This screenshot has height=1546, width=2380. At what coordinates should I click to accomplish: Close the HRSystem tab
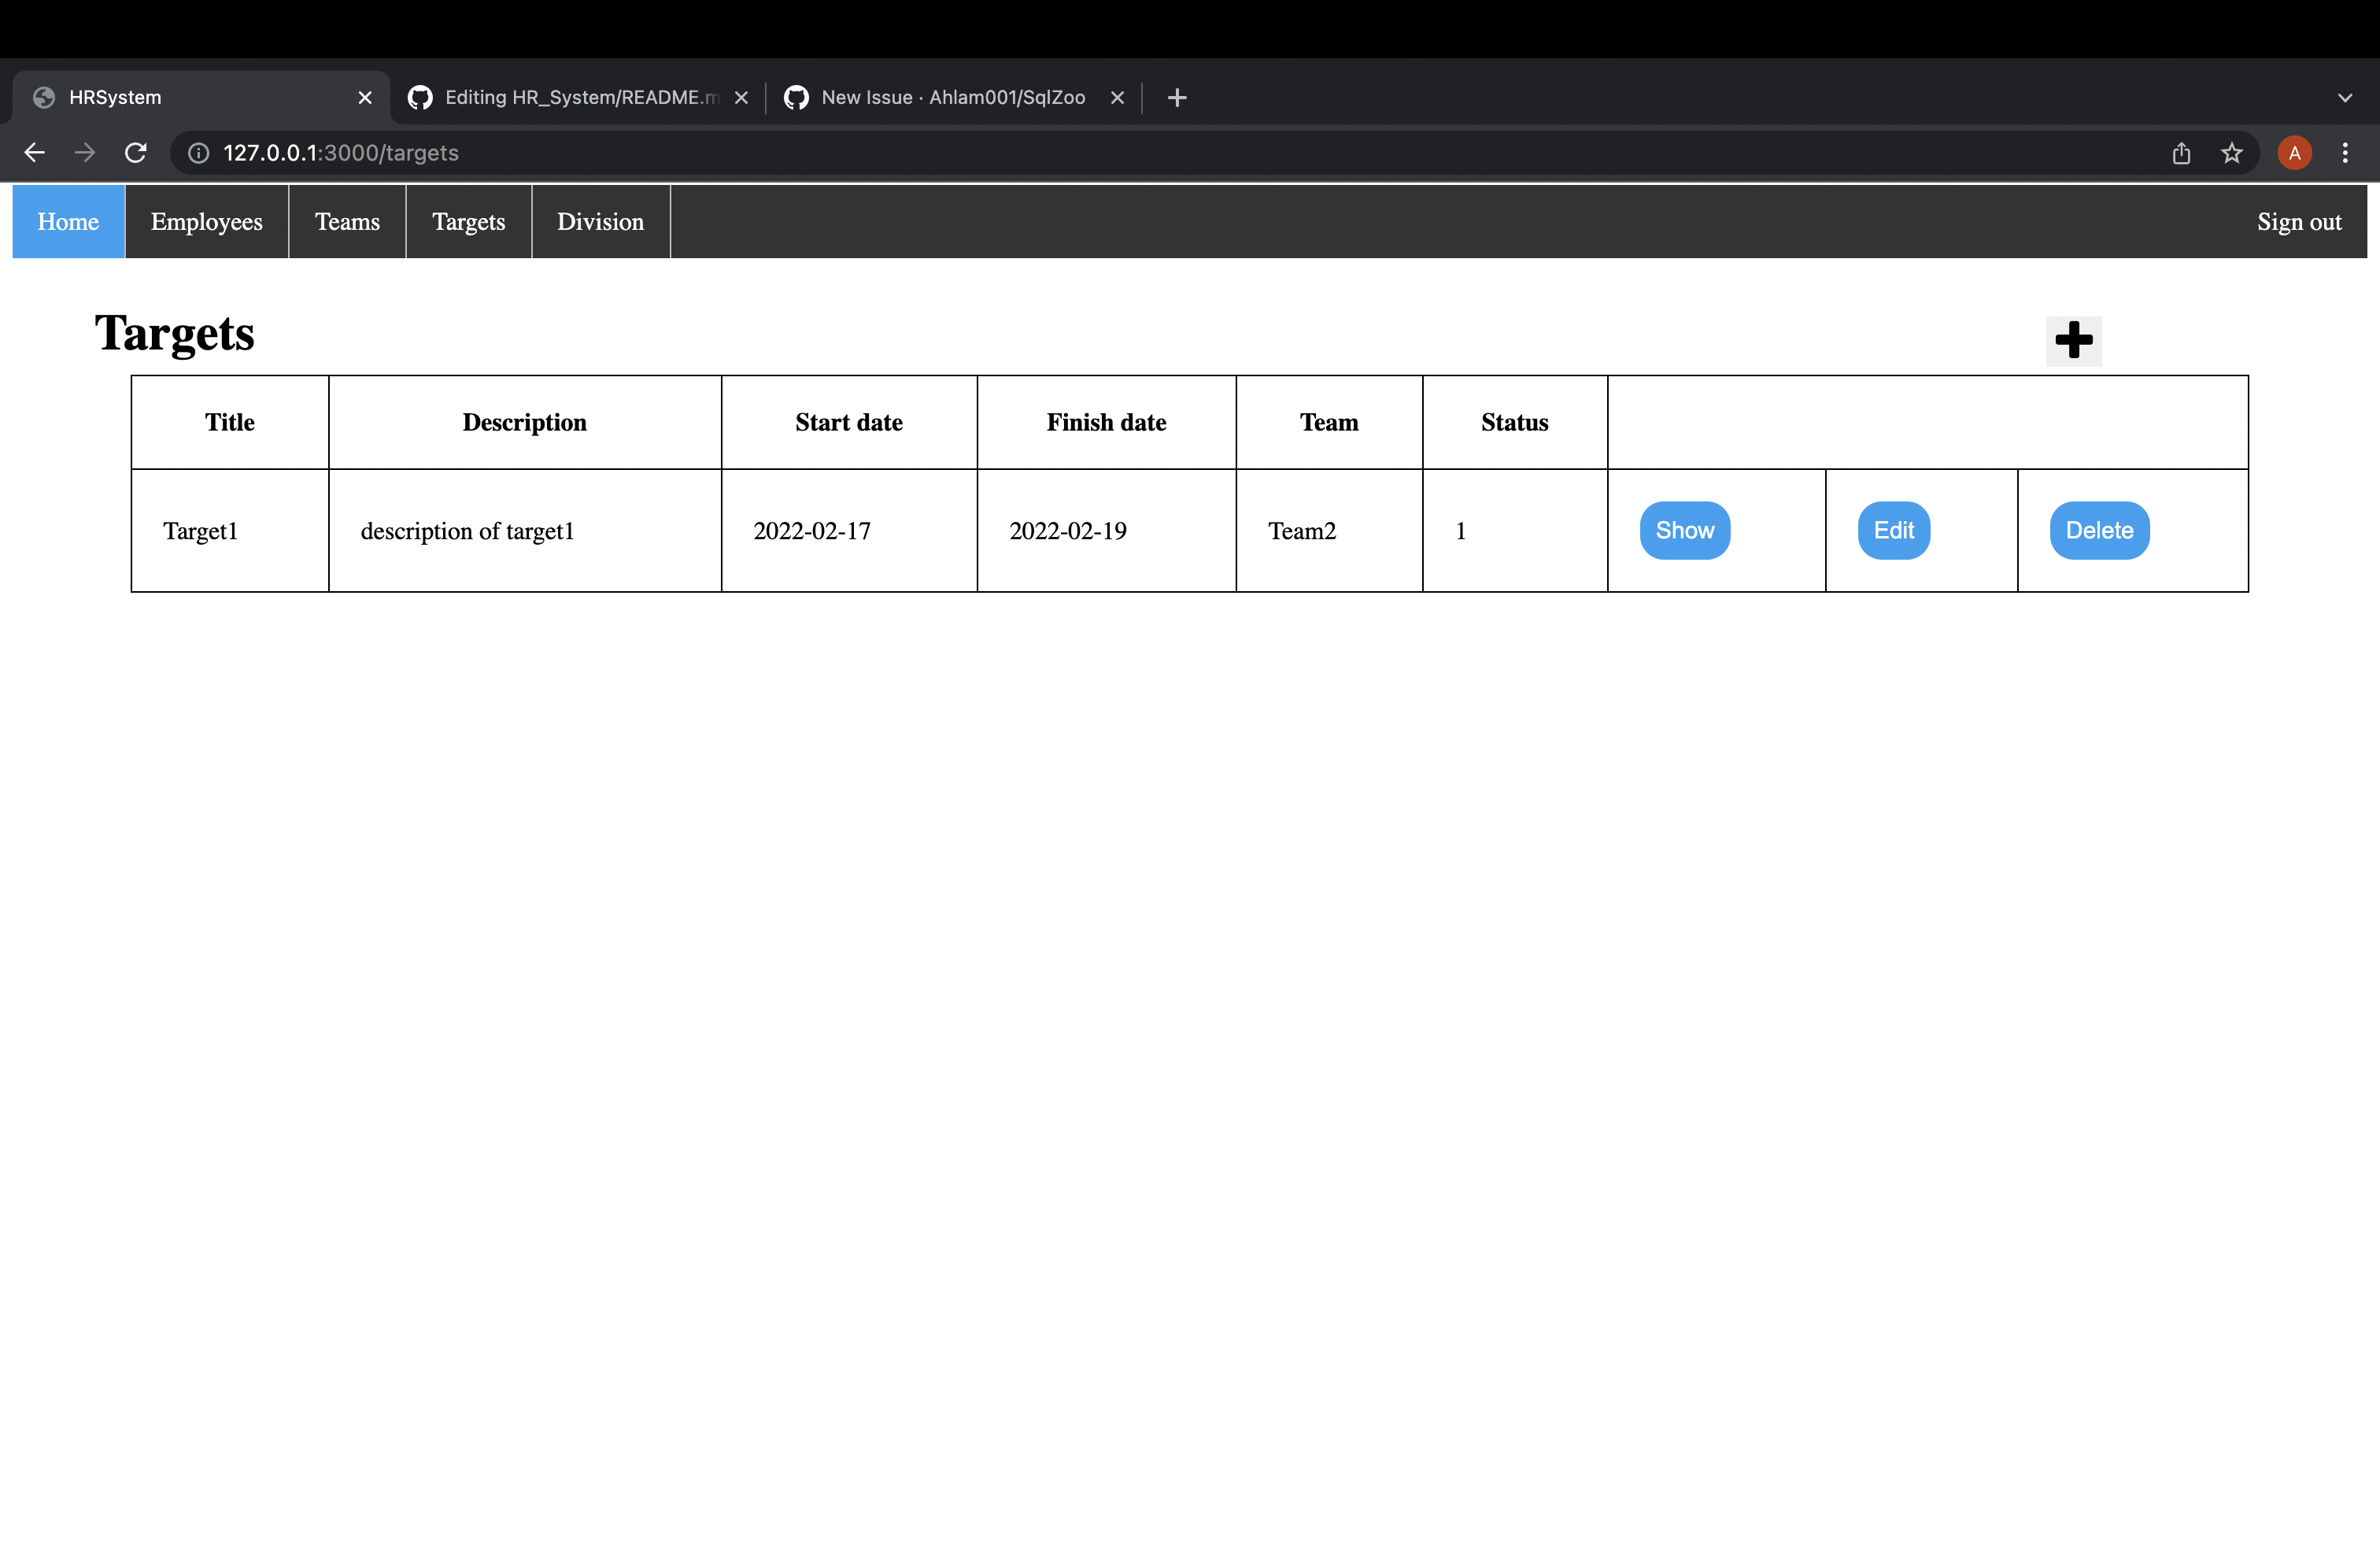point(365,98)
